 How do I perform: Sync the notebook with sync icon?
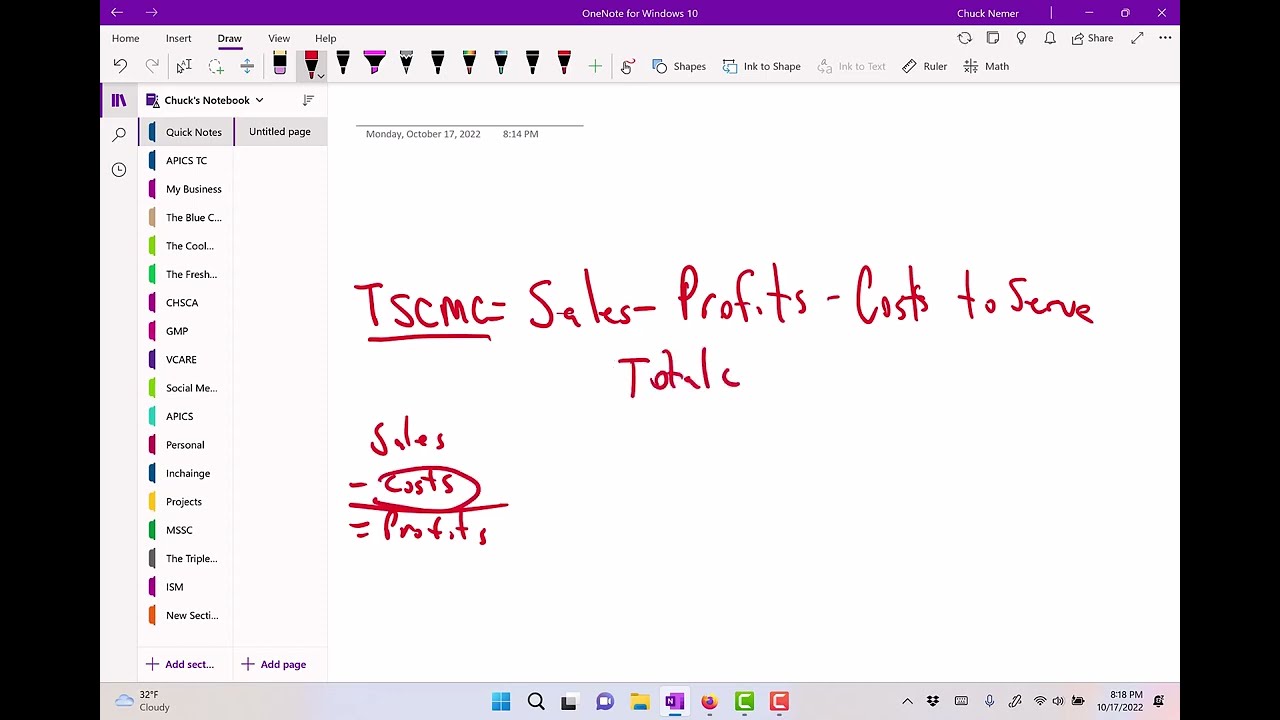coord(964,38)
